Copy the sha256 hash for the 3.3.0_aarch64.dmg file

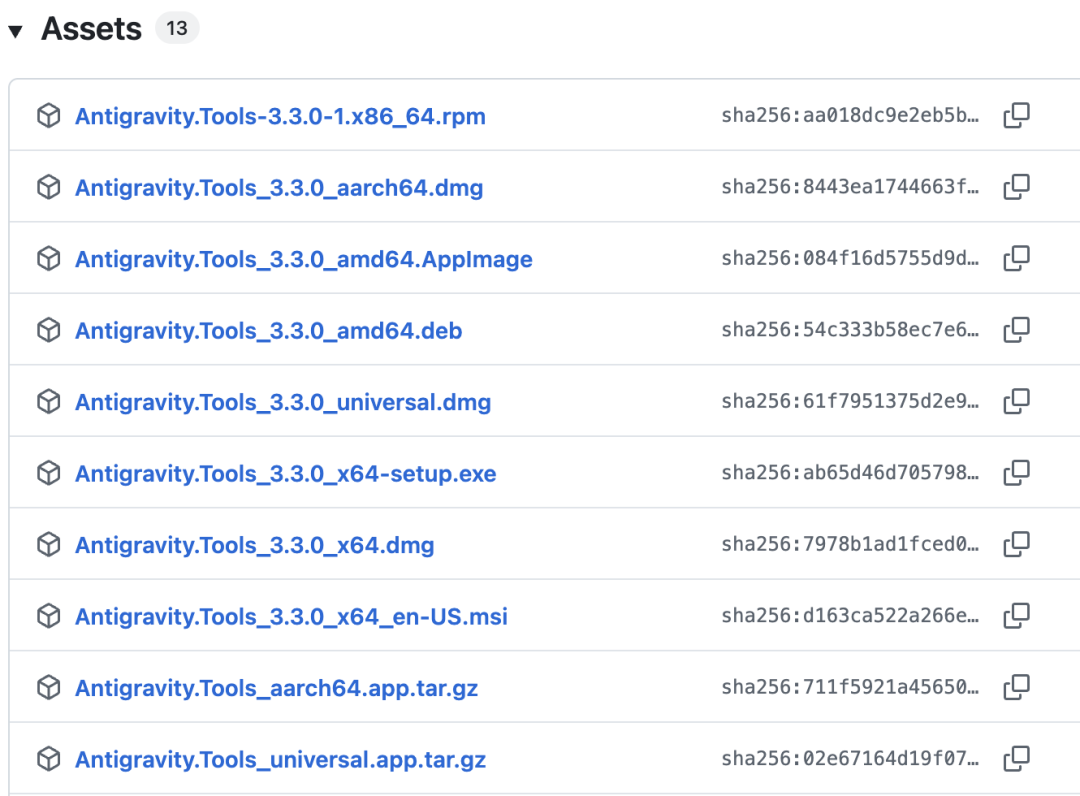pos(1017,187)
